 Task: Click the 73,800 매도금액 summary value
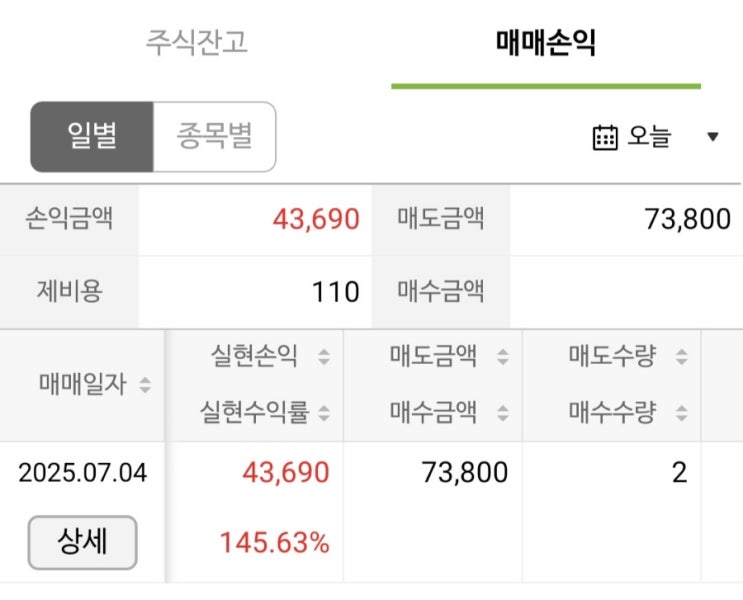pyautogui.click(x=687, y=219)
